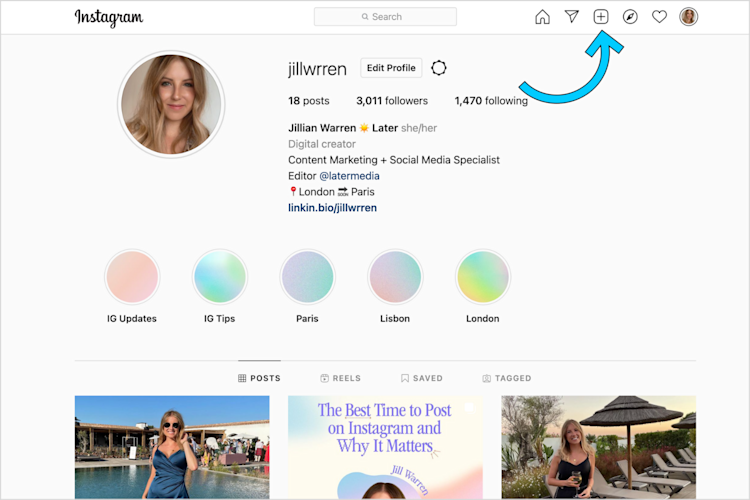
Task: Open the poolside blue dress post
Action: (x=172, y=447)
